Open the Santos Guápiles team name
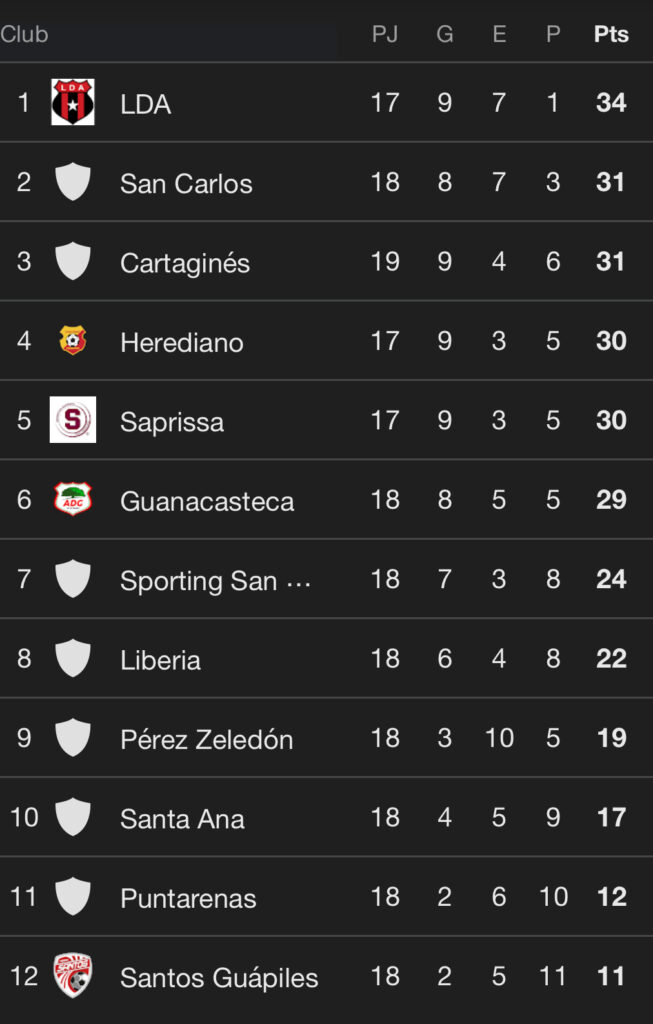 tap(219, 977)
